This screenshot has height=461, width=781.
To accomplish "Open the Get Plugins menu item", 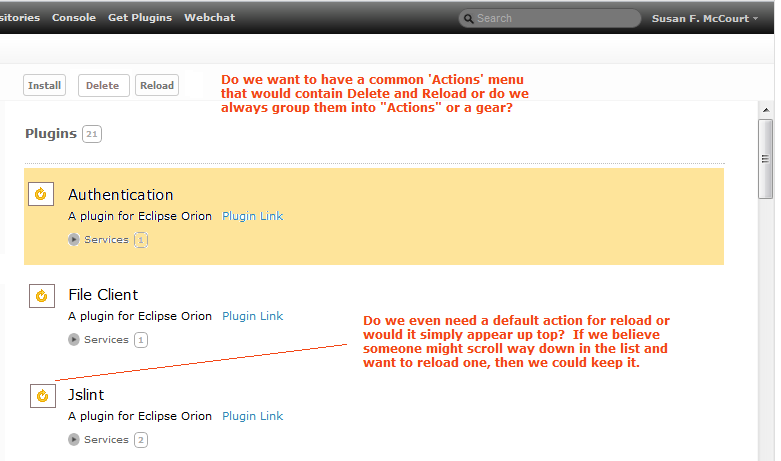I will (140, 17).
